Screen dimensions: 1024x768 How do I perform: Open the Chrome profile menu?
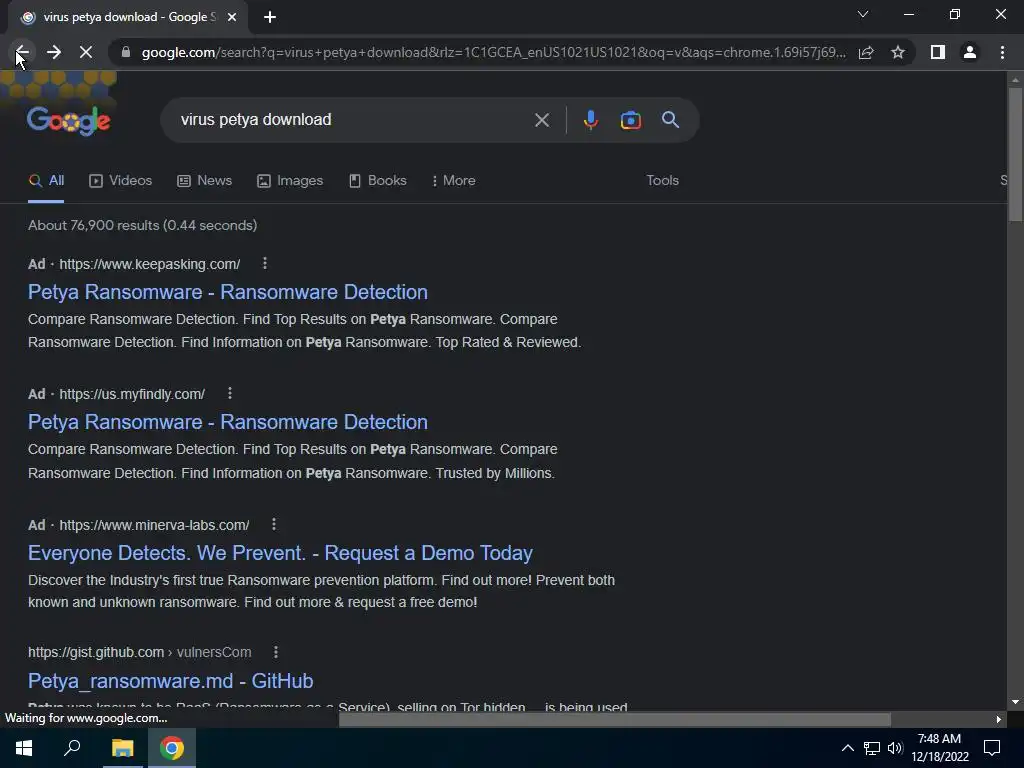pos(970,52)
